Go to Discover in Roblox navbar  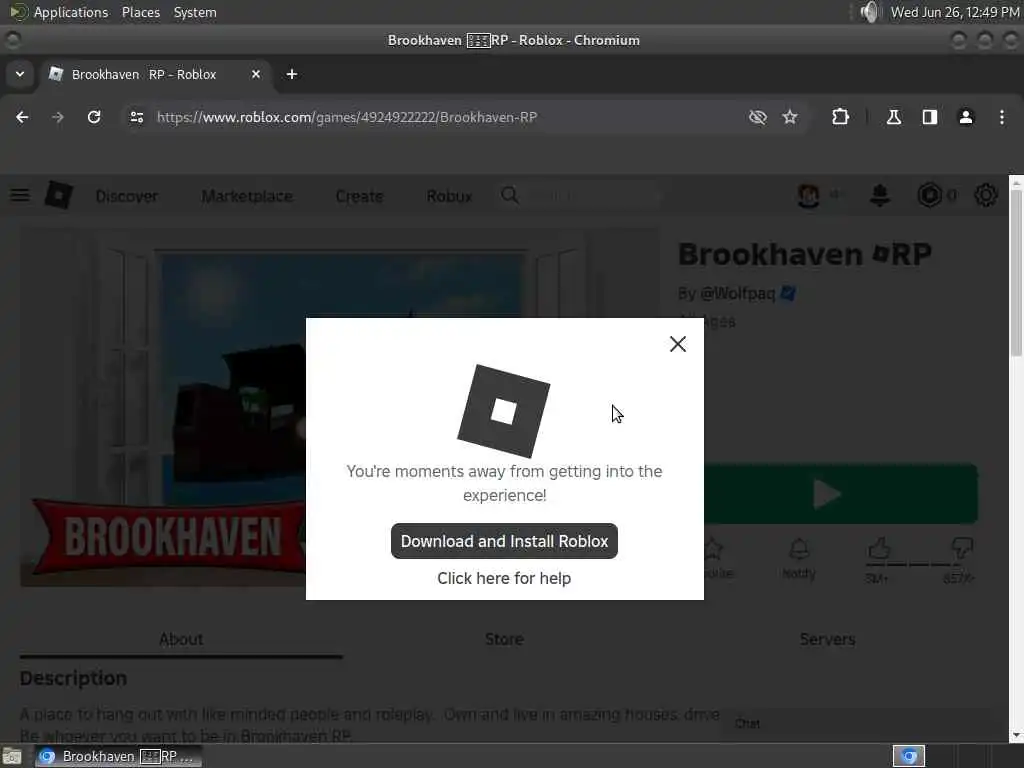tap(127, 196)
